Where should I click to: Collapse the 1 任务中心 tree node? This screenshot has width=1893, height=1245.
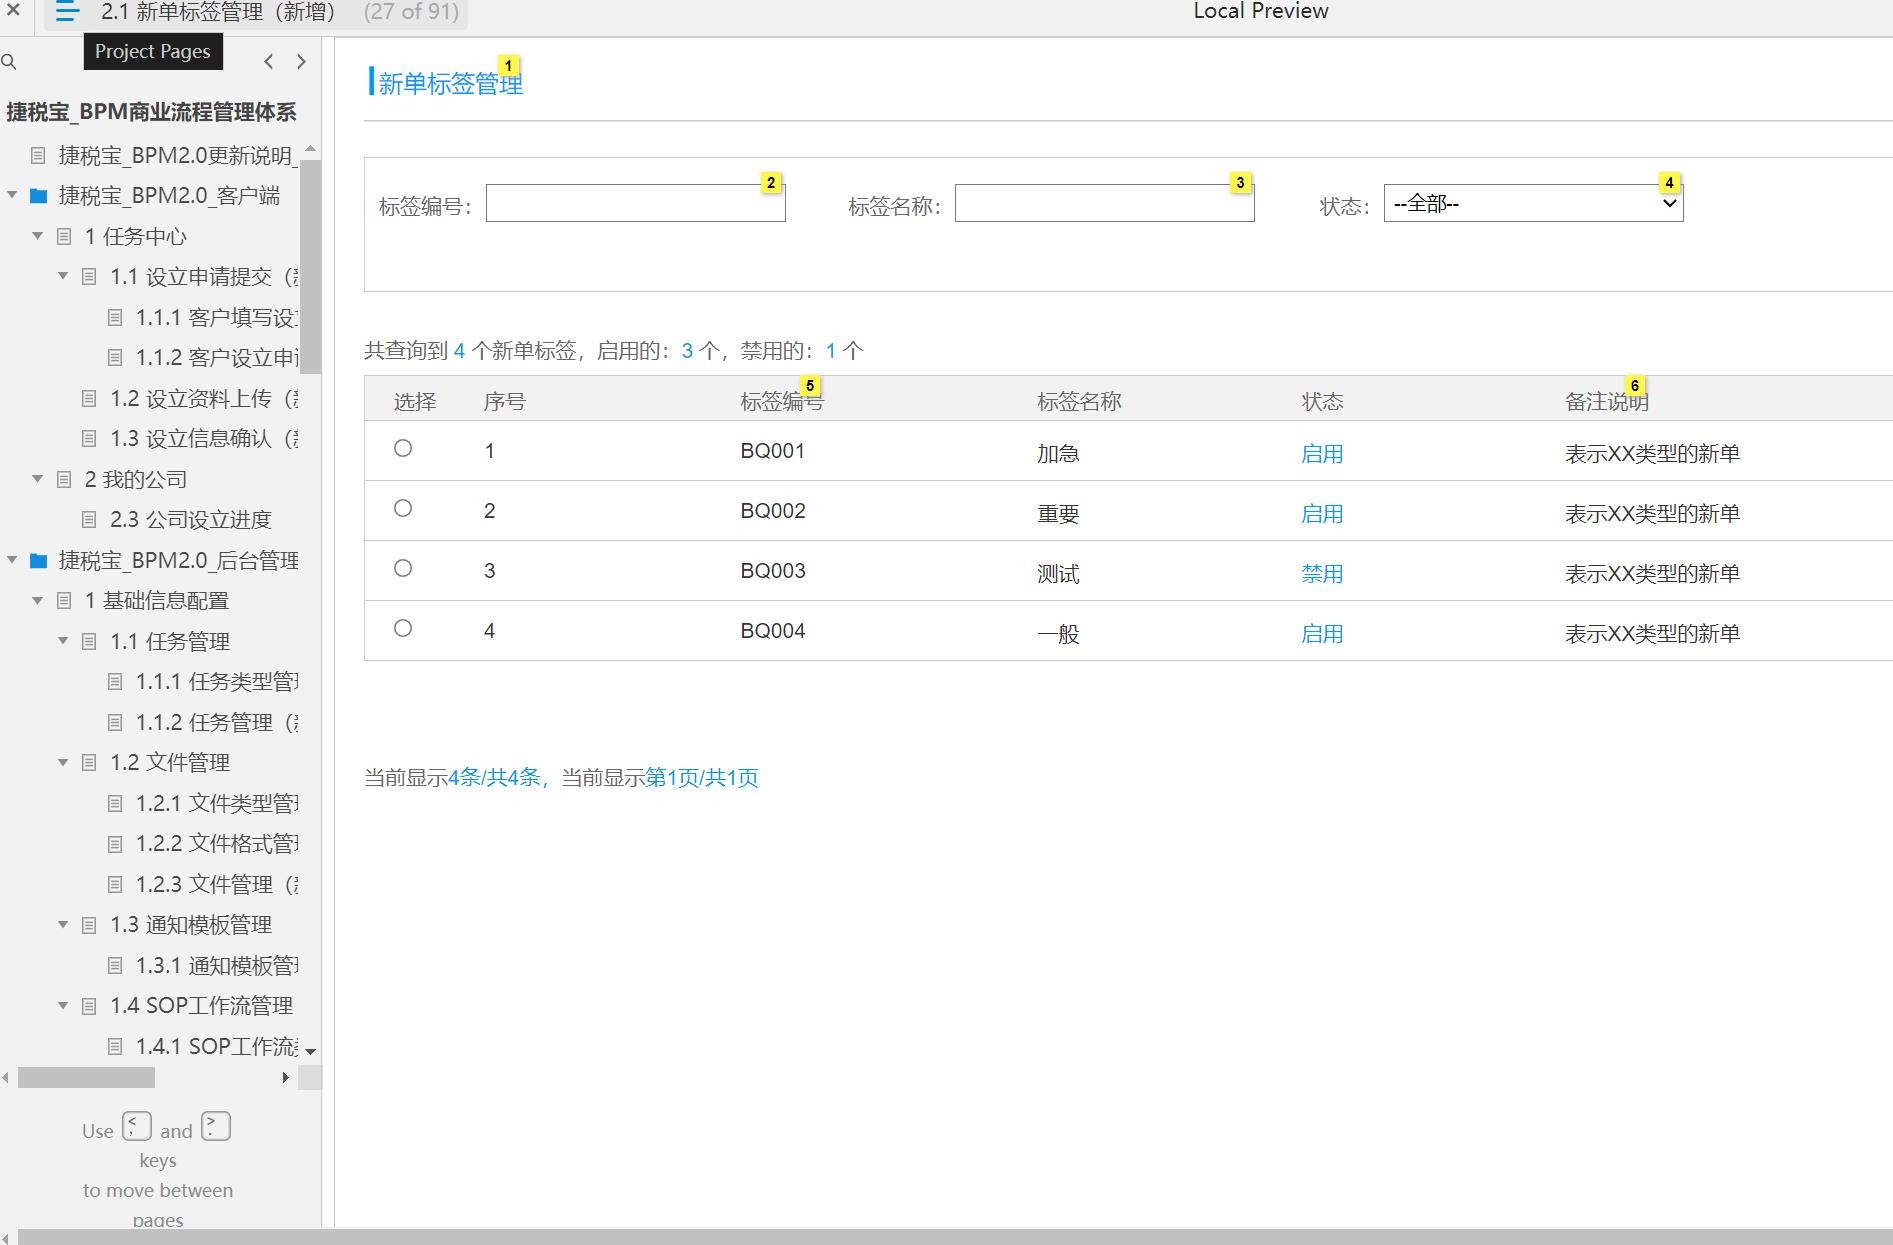tap(38, 237)
